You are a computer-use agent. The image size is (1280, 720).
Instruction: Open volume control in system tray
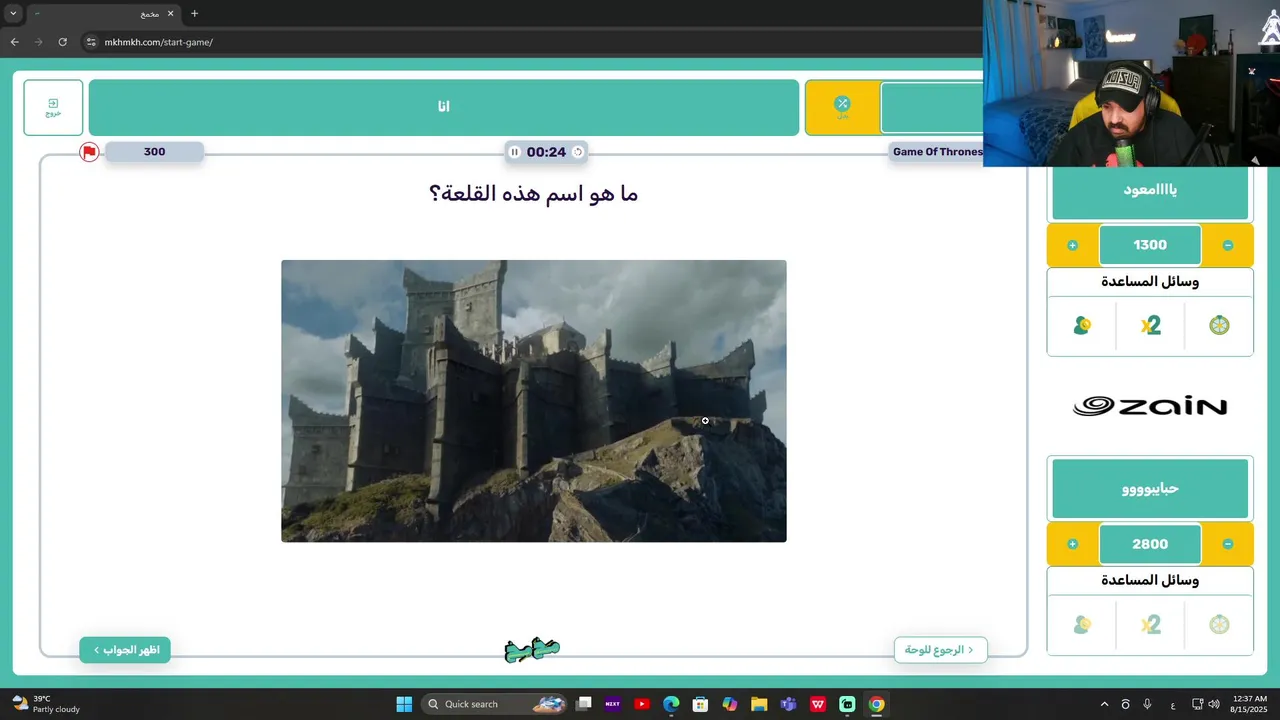pyautogui.click(x=1214, y=704)
